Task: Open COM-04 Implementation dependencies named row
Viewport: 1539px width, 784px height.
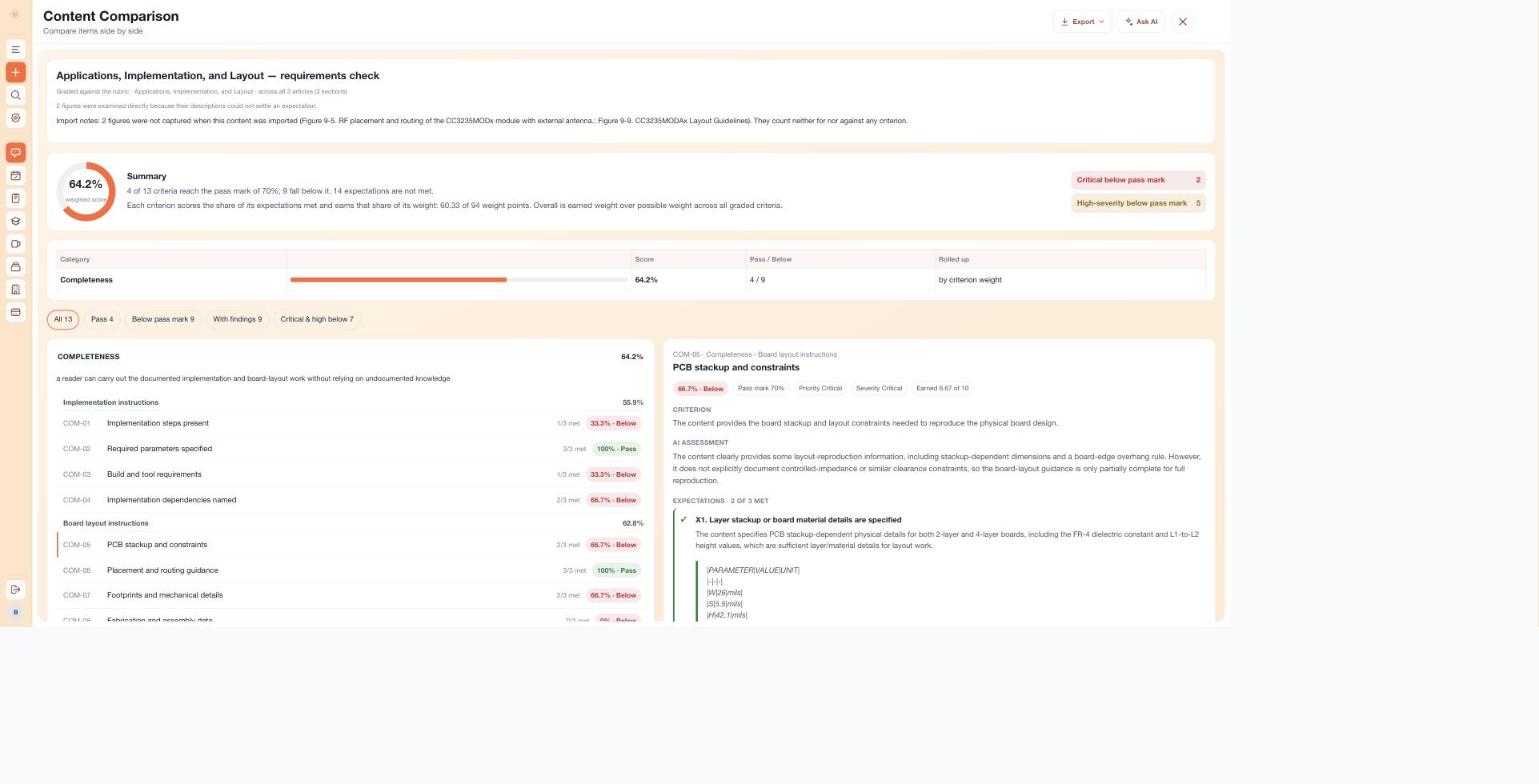Action: click(351, 500)
